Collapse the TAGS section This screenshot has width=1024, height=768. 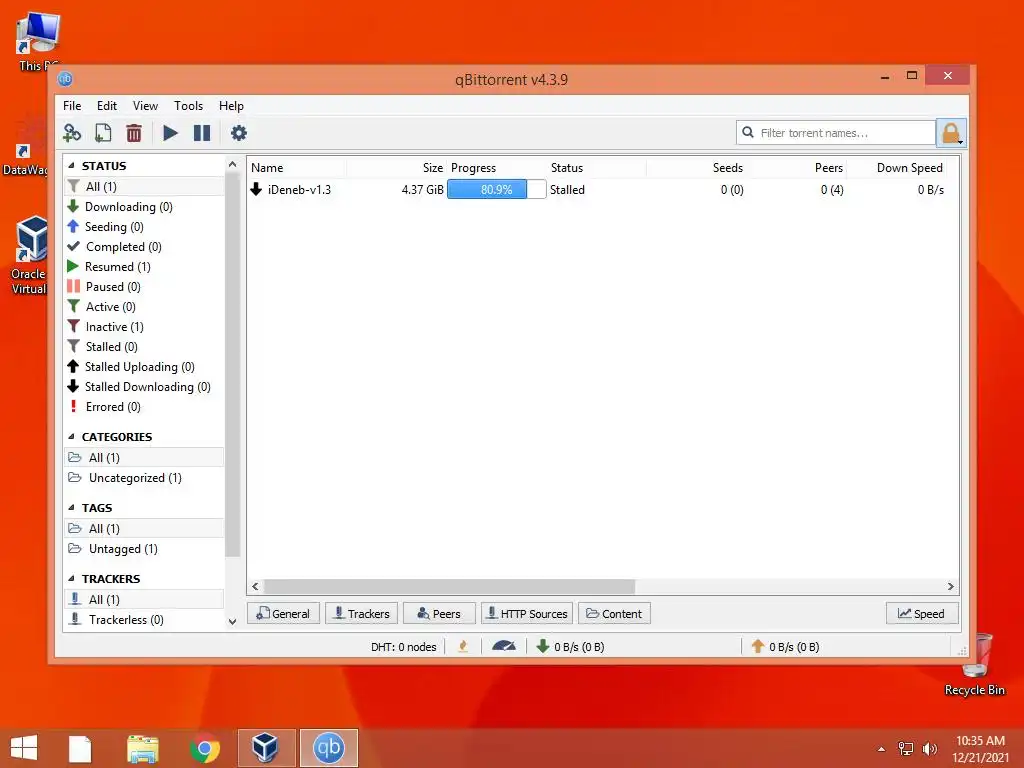coord(71,508)
